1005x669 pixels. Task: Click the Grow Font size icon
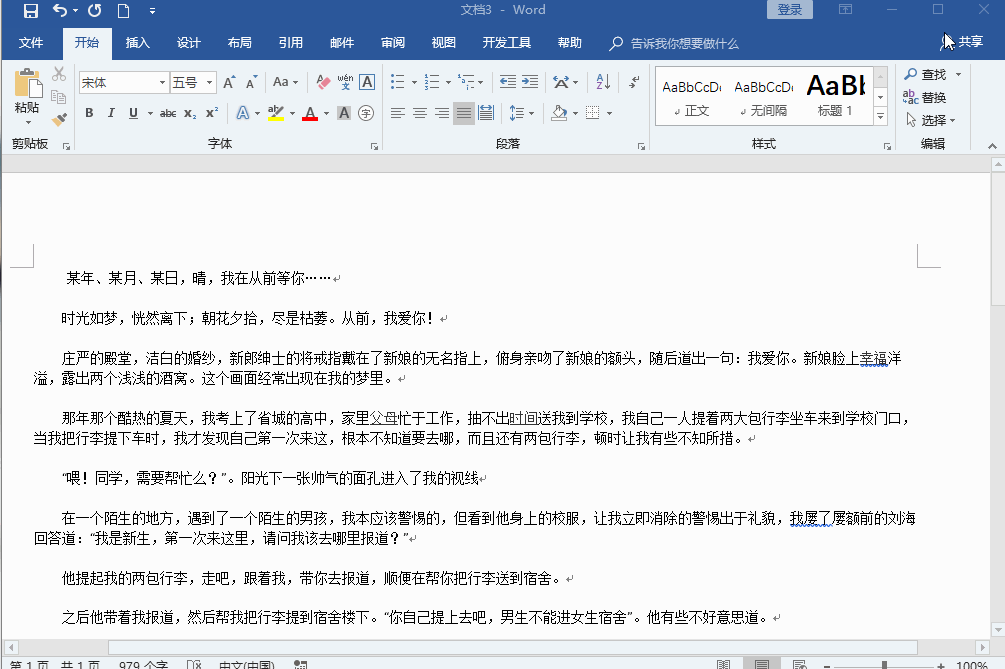click(x=229, y=82)
